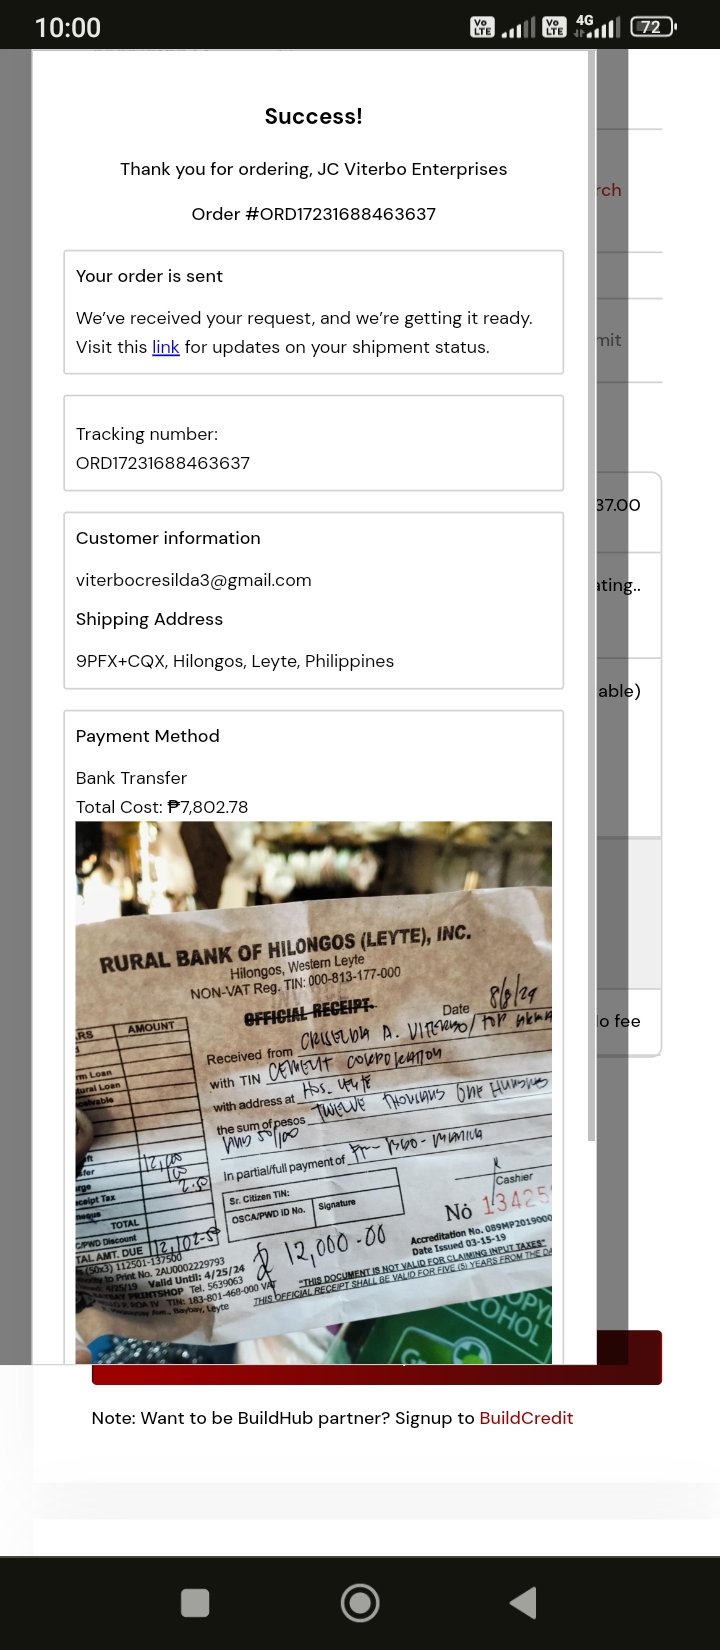The height and width of the screenshot is (1650, 720).
Task: Open recent apps with square button
Action: [195, 1602]
